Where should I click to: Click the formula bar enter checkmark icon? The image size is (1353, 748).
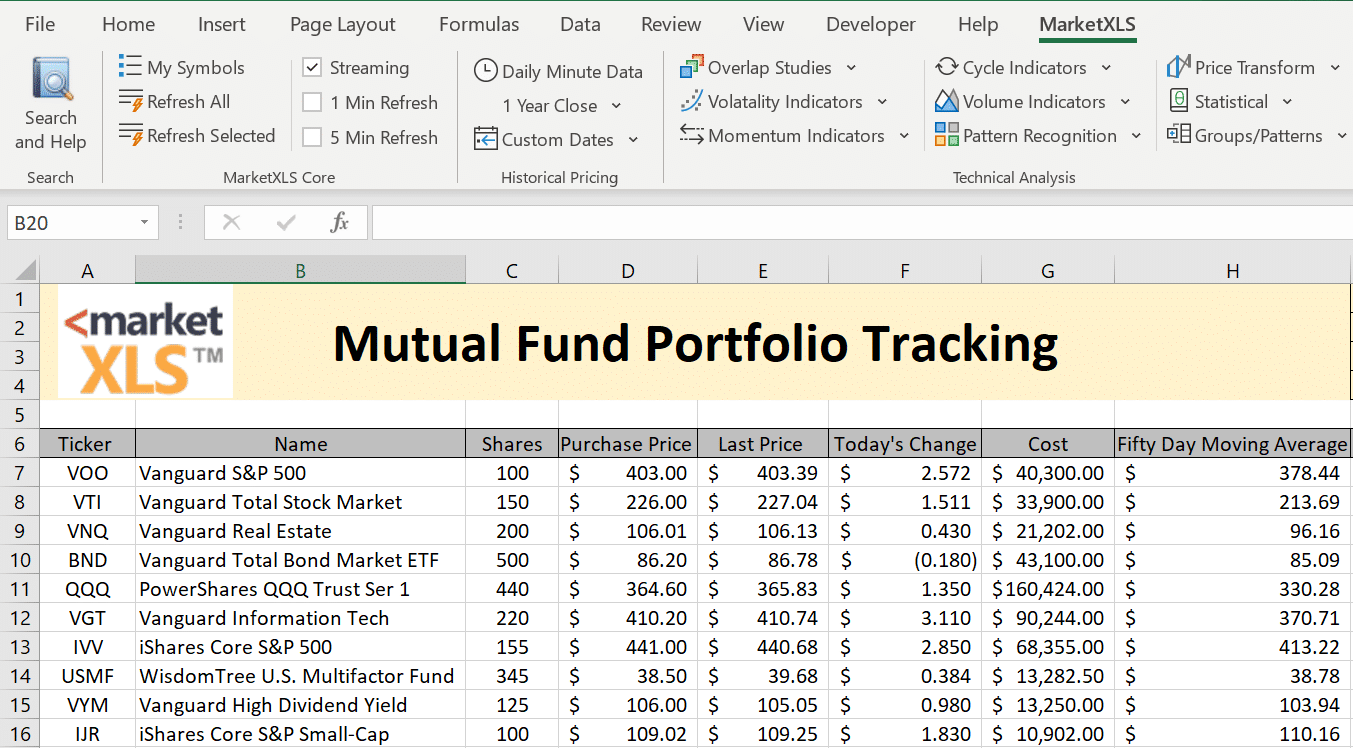(x=286, y=222)
